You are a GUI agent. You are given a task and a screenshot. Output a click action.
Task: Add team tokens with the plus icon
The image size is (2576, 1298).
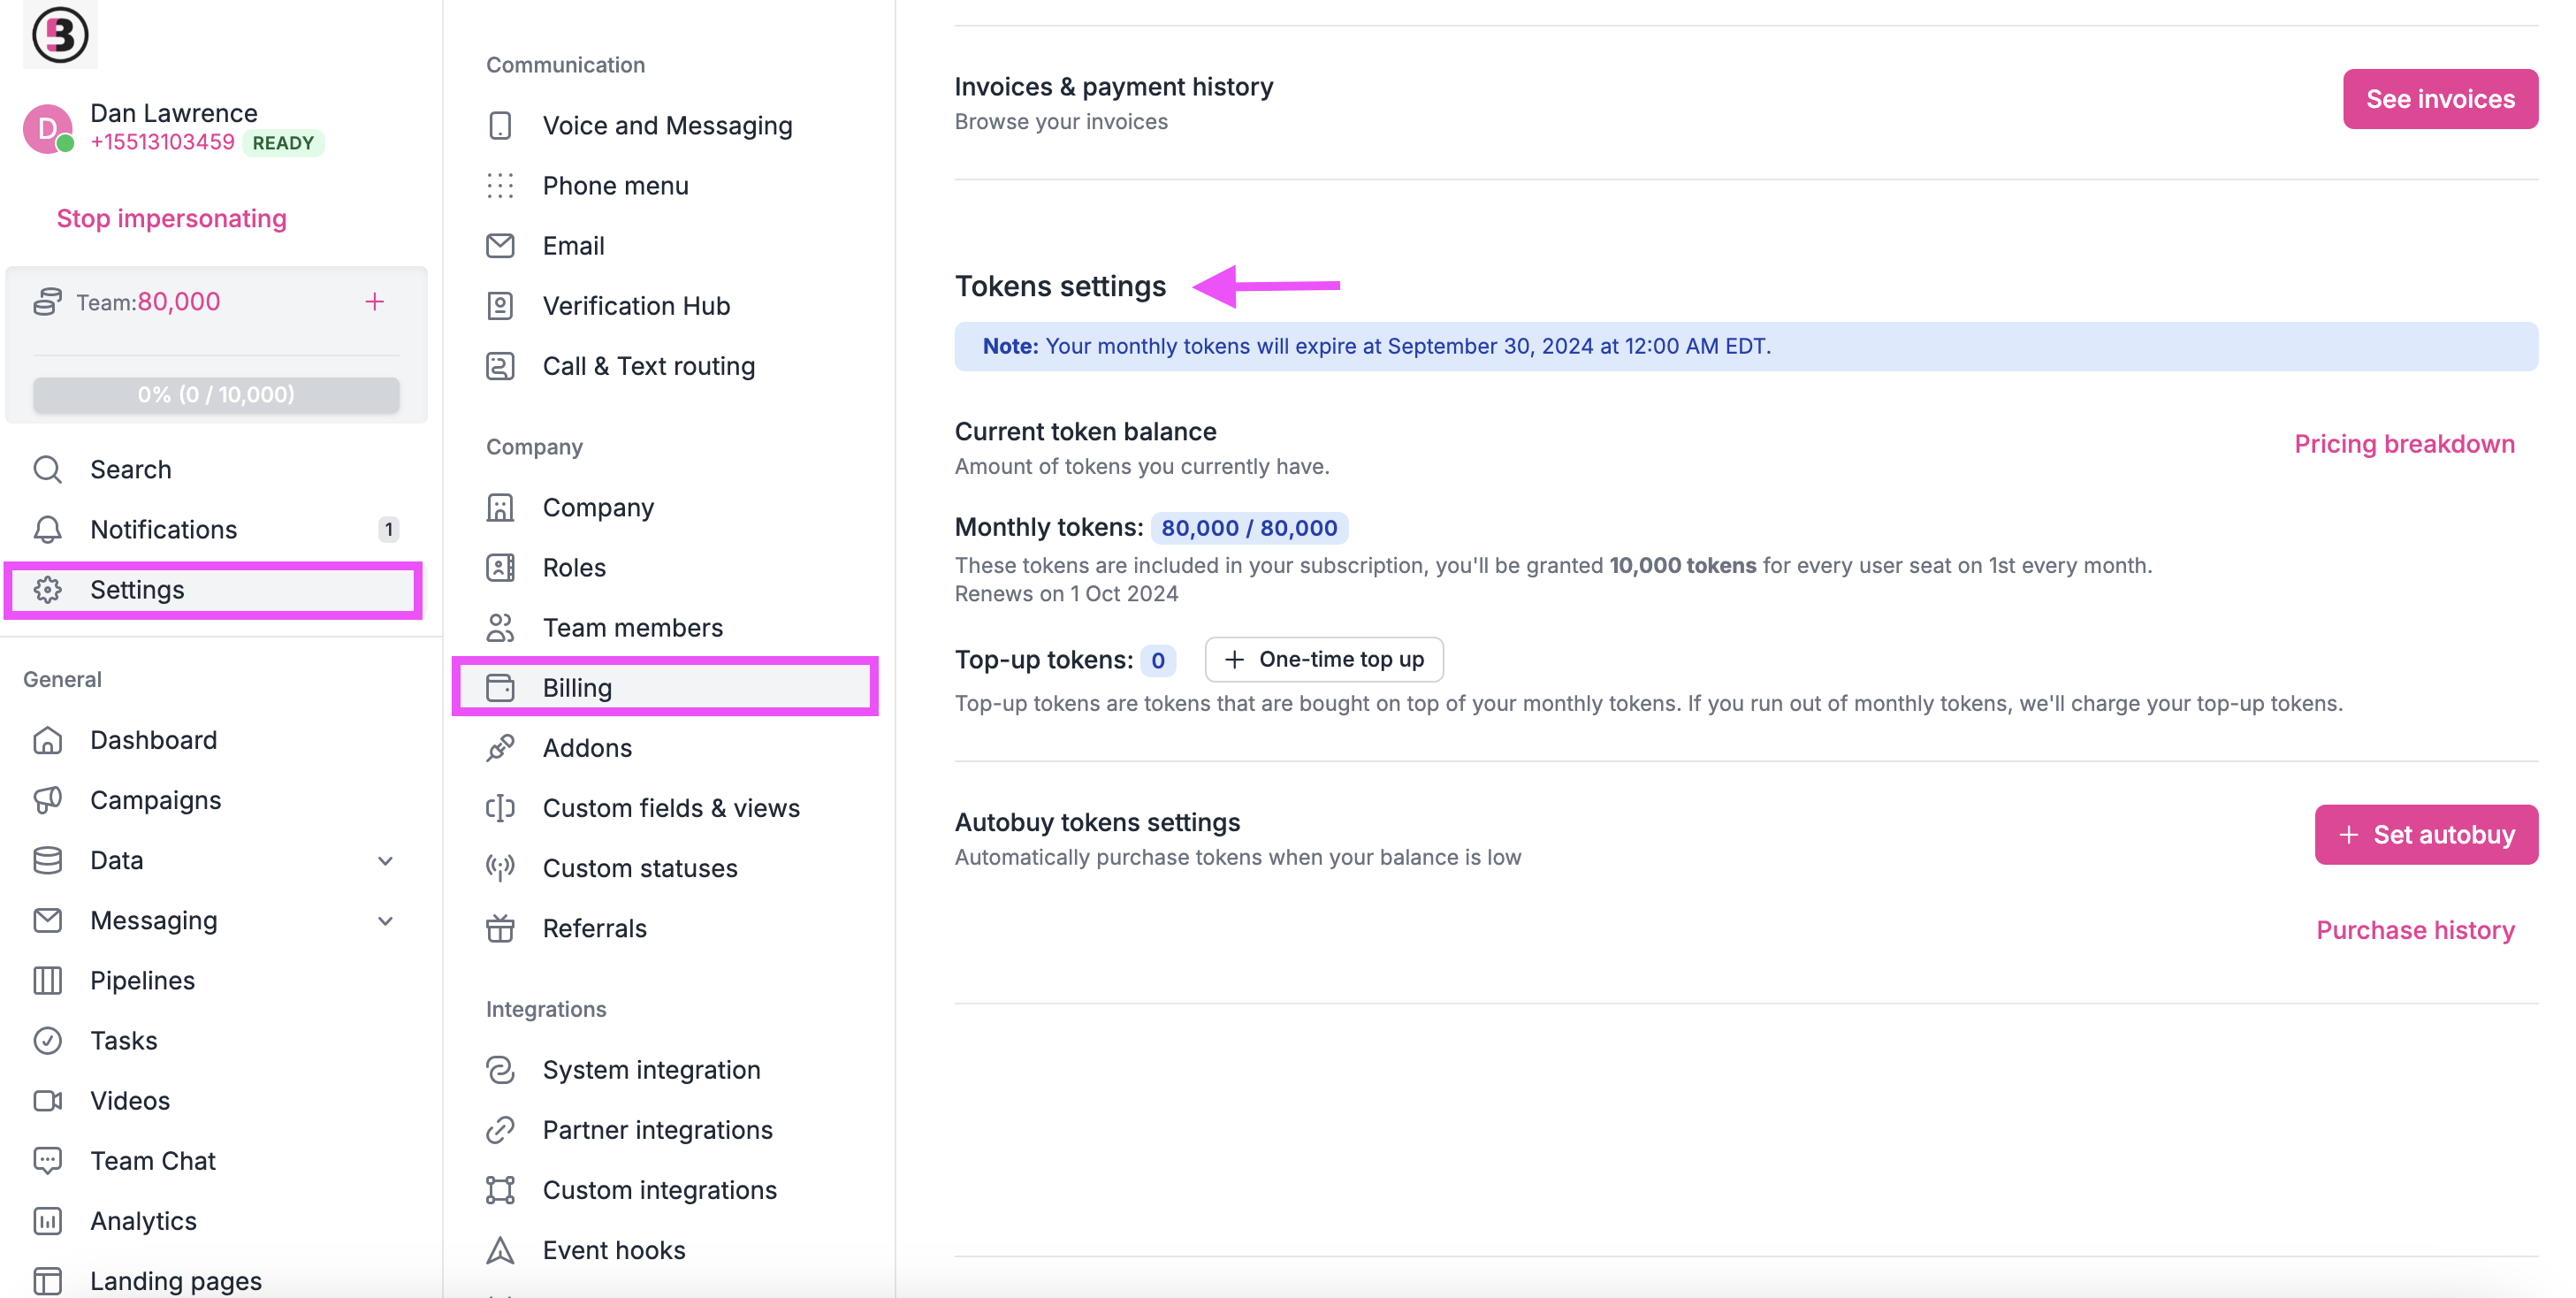(x=374, y=301)
